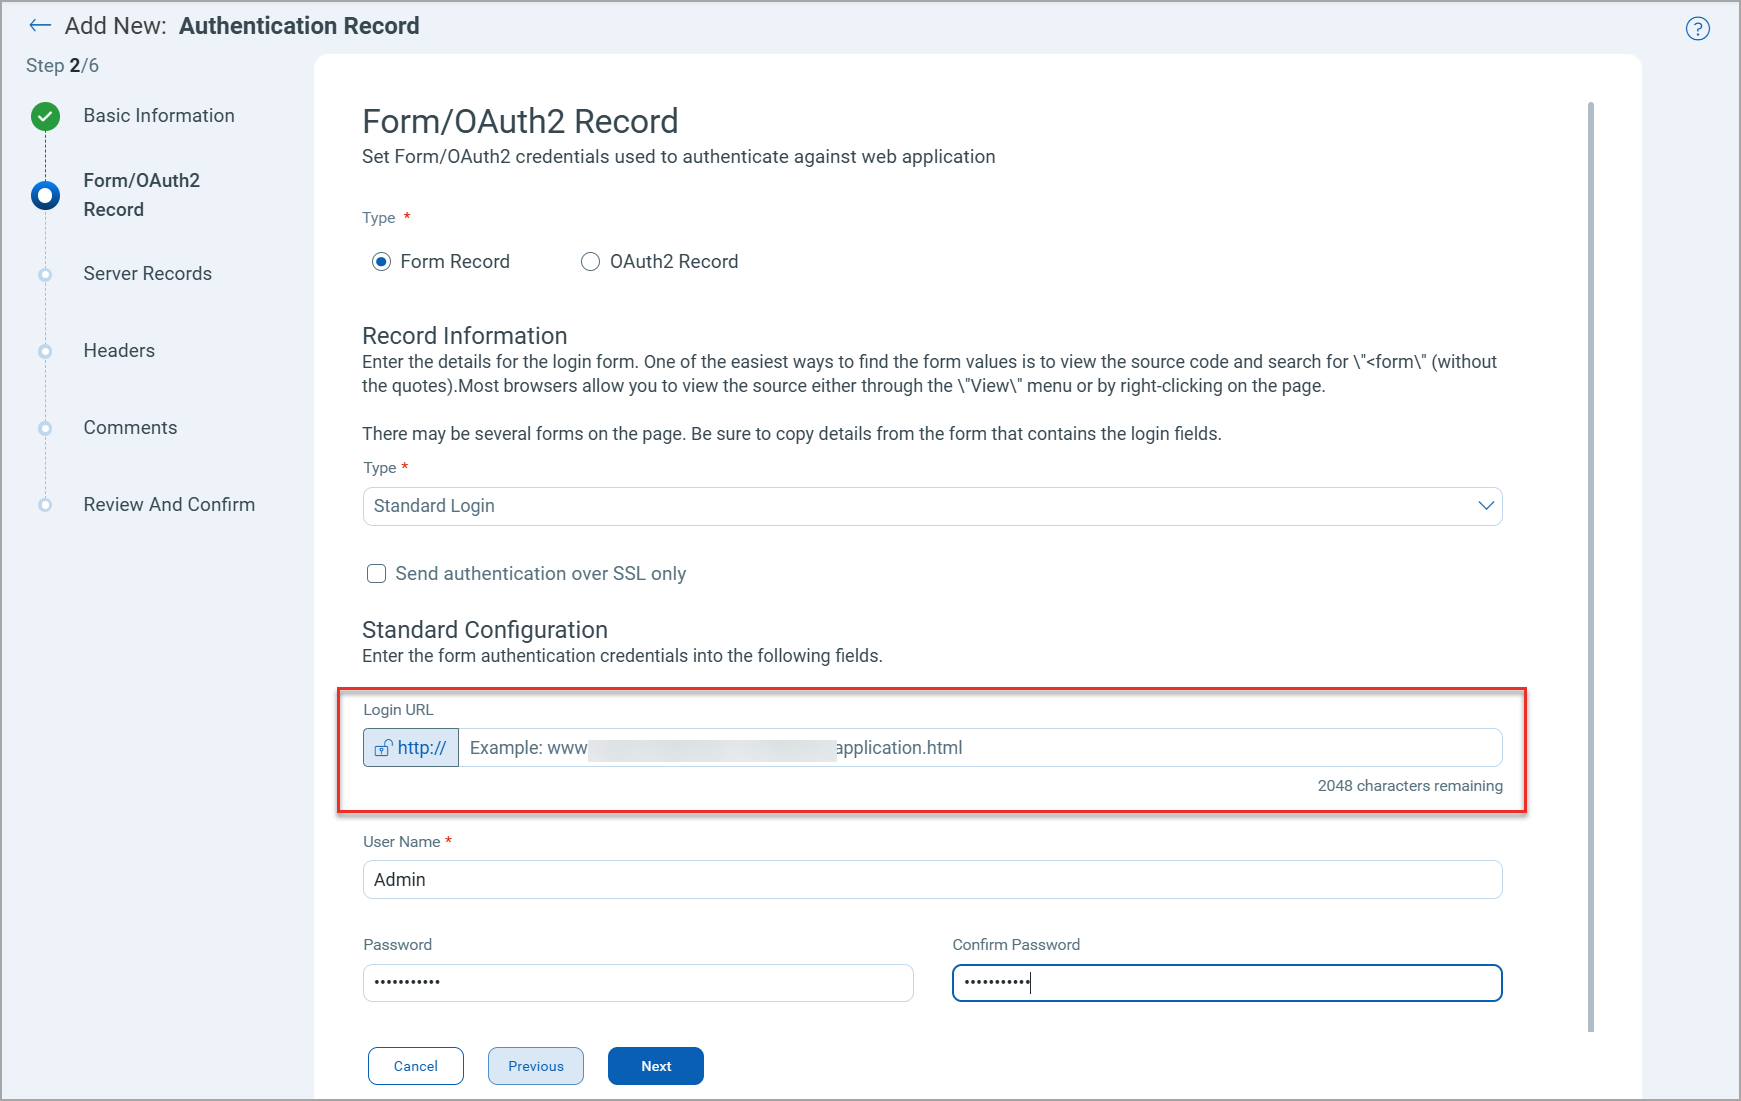1741x1101 pixels.
Task: Select the Form/OAuth2 Record step indicator
Action: (45, 195)
